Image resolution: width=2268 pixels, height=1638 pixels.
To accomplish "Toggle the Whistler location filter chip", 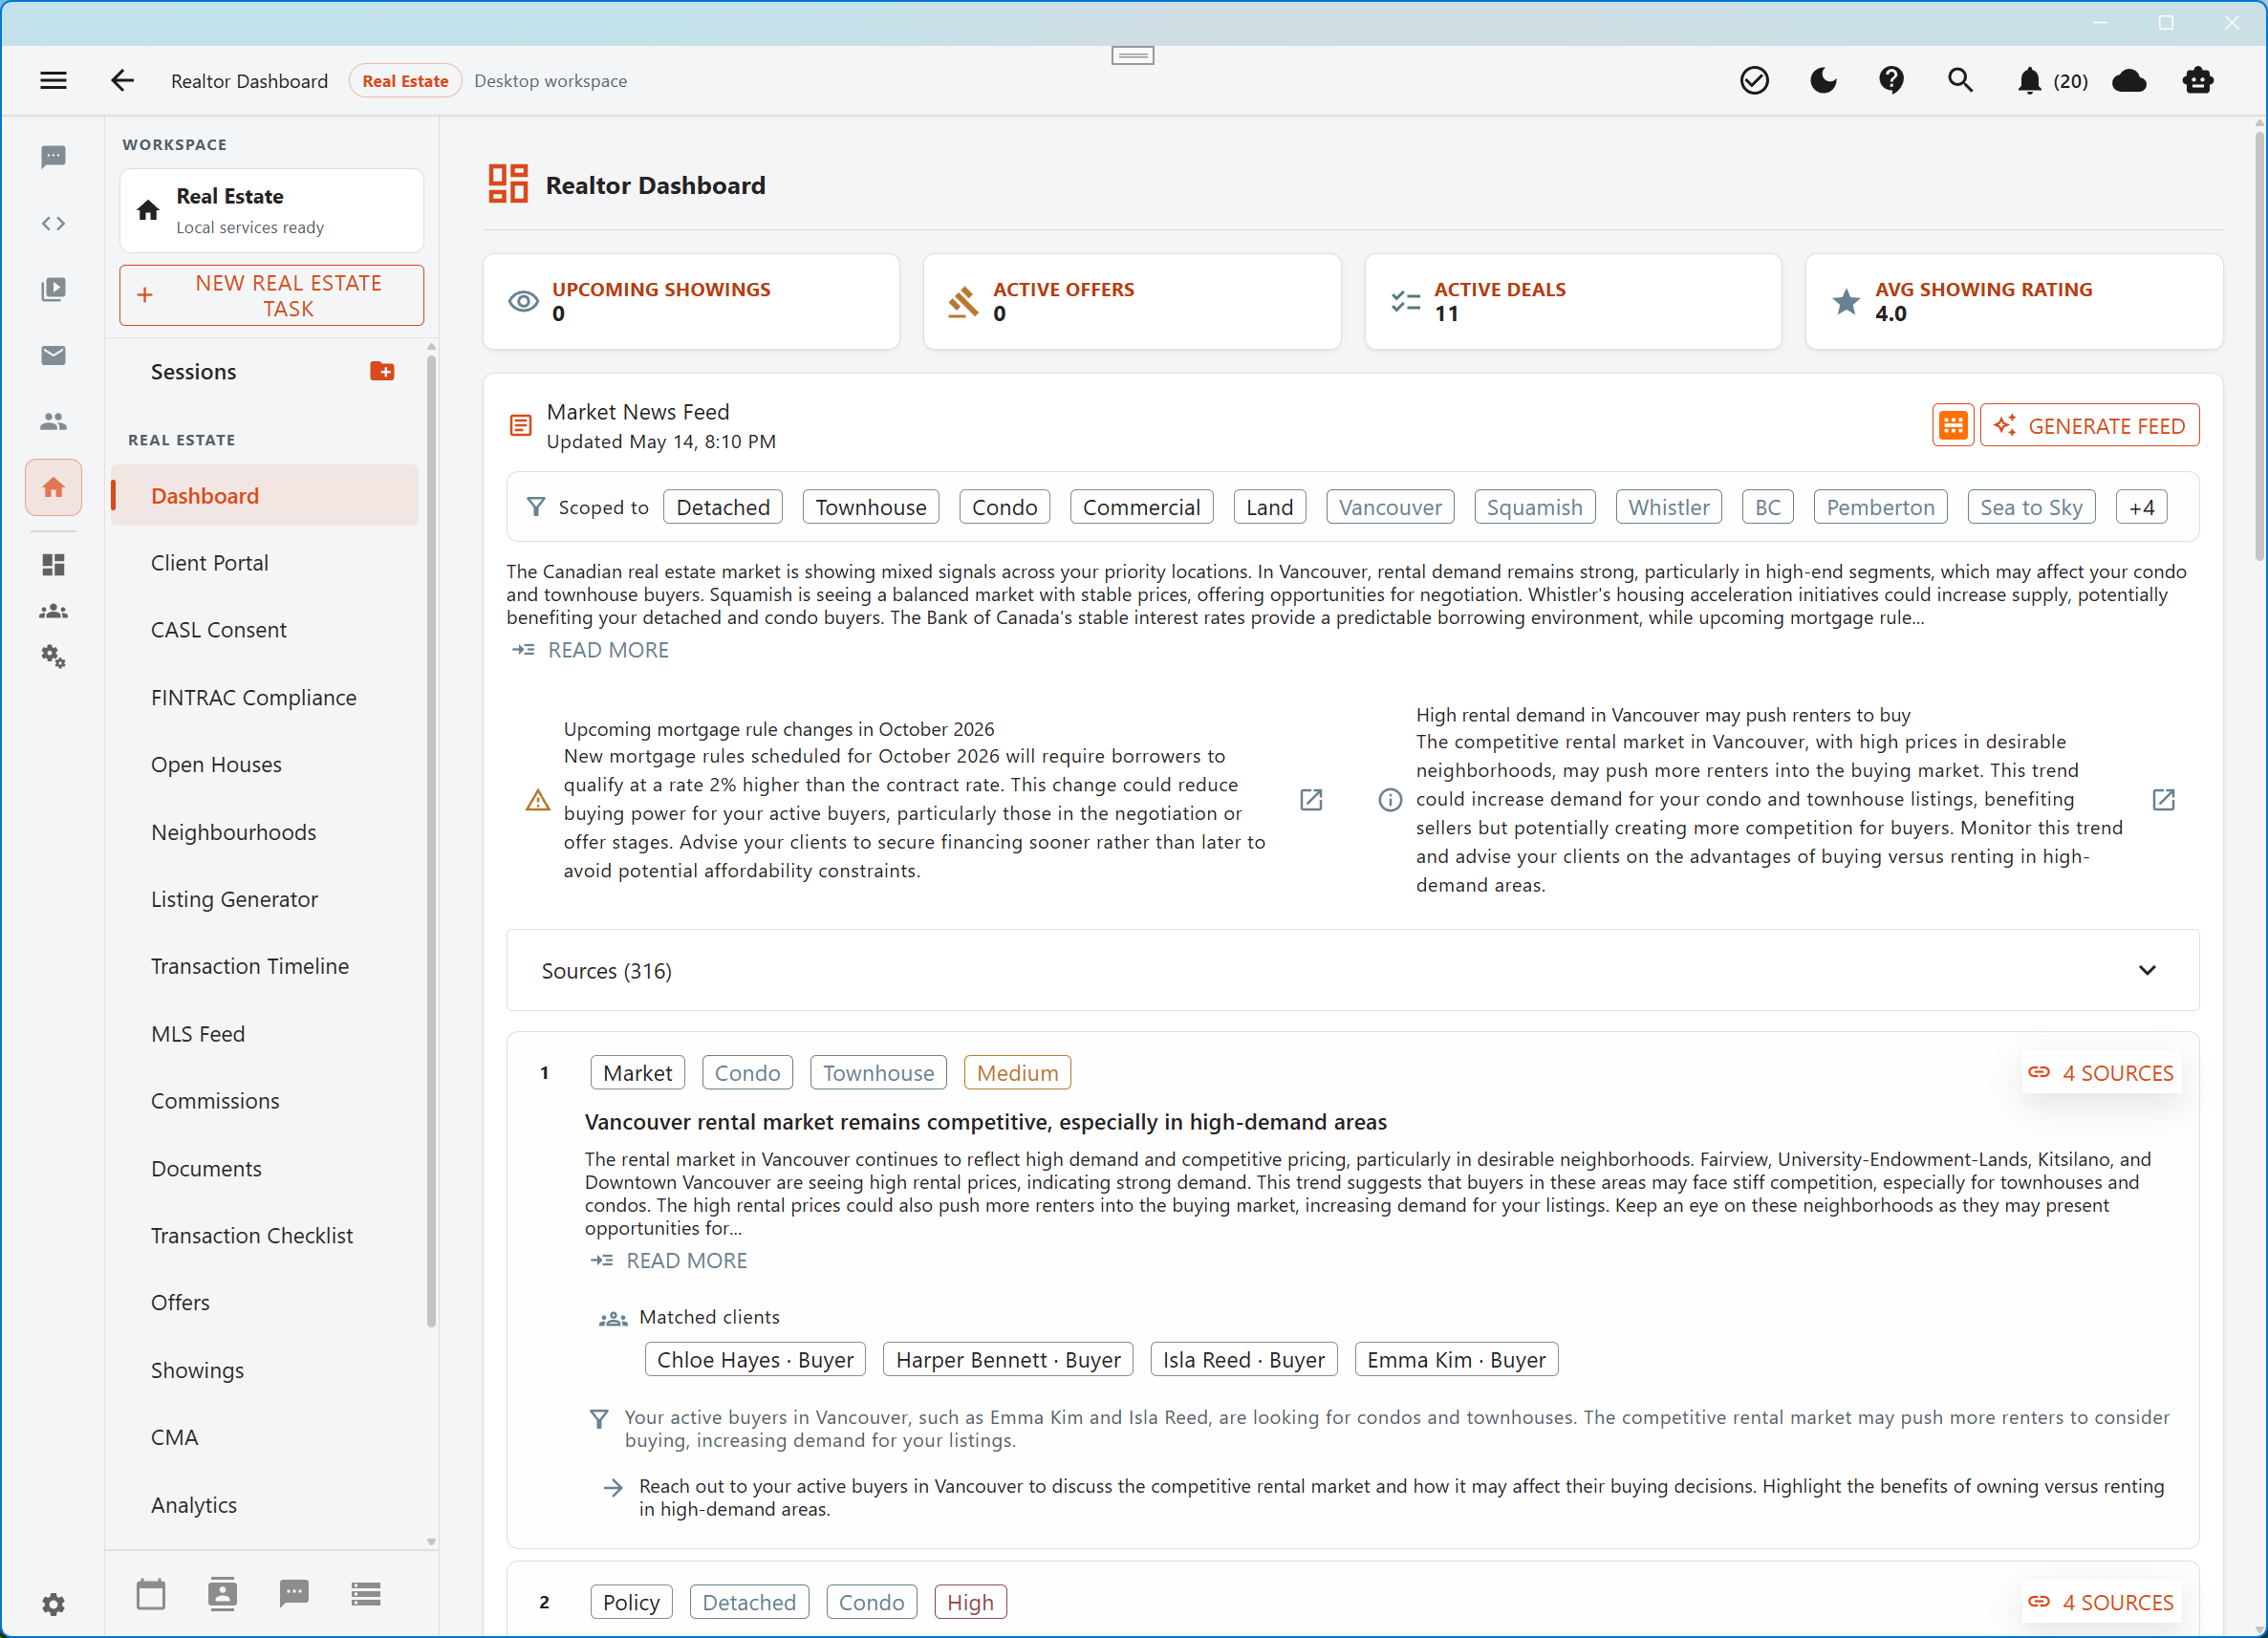I will pyautogui.click(x=1668, y=507).
